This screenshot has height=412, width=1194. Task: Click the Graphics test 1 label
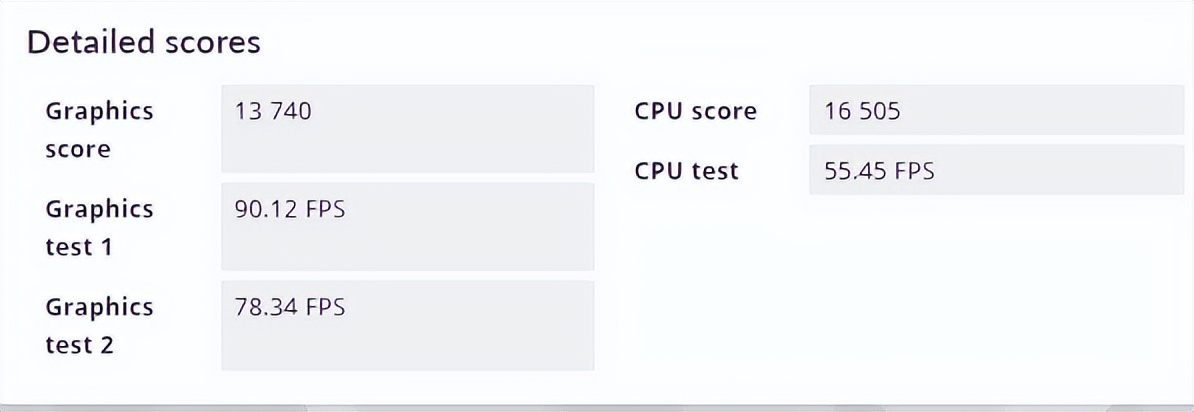tap(99, 228)
